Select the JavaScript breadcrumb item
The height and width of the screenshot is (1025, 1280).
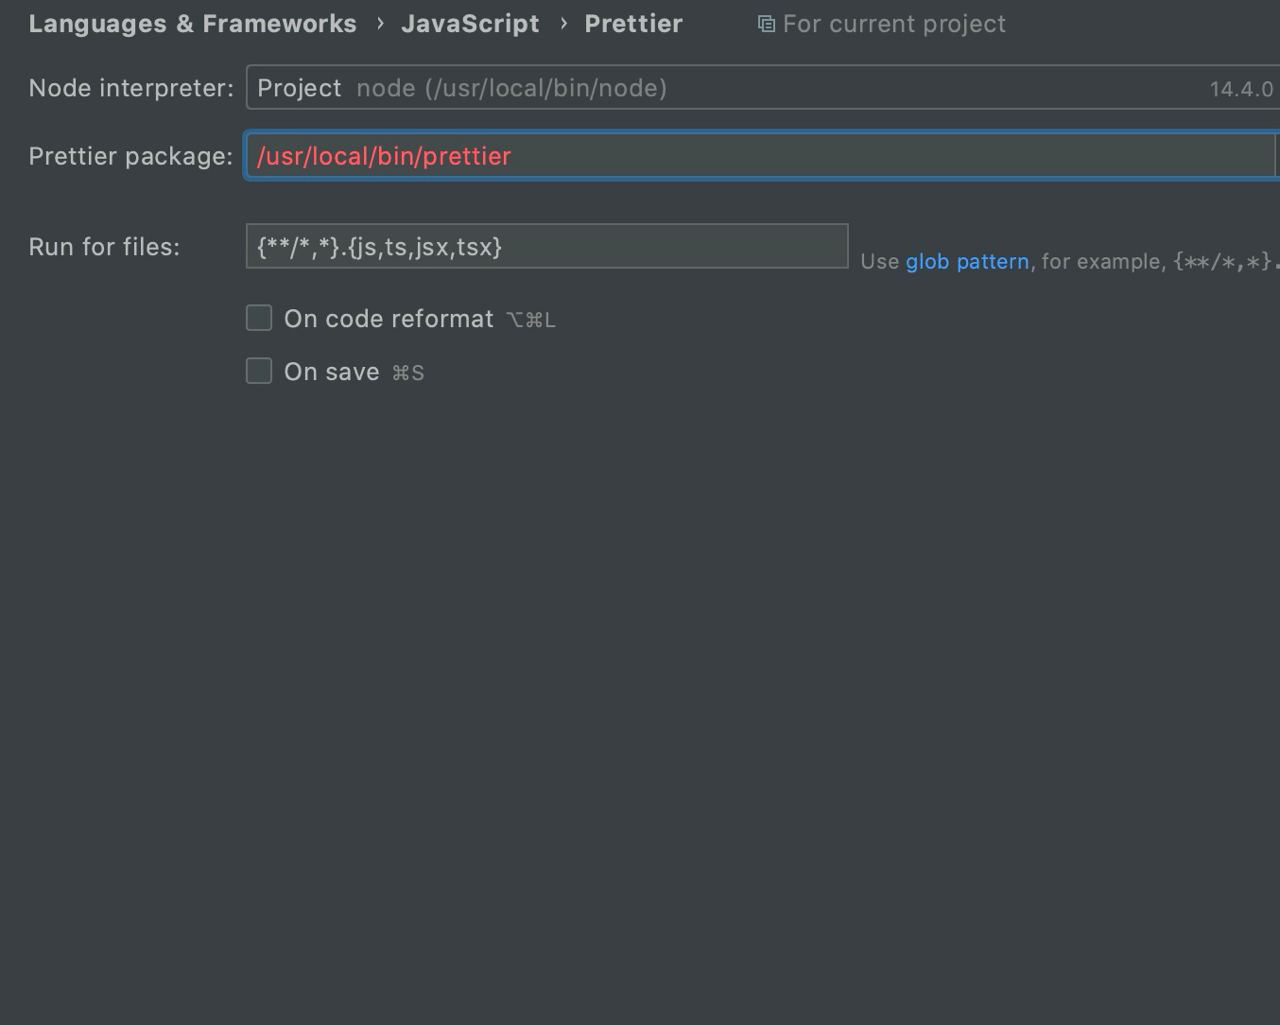470,24
